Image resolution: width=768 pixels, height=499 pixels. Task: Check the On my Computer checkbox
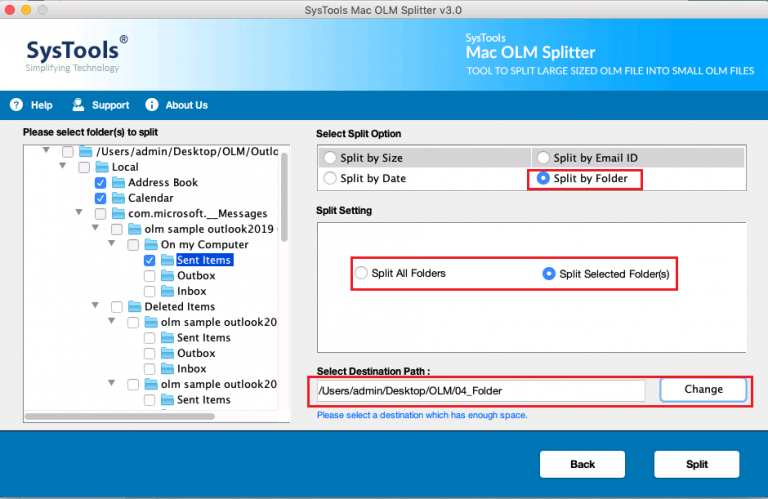tap(133, 245)
